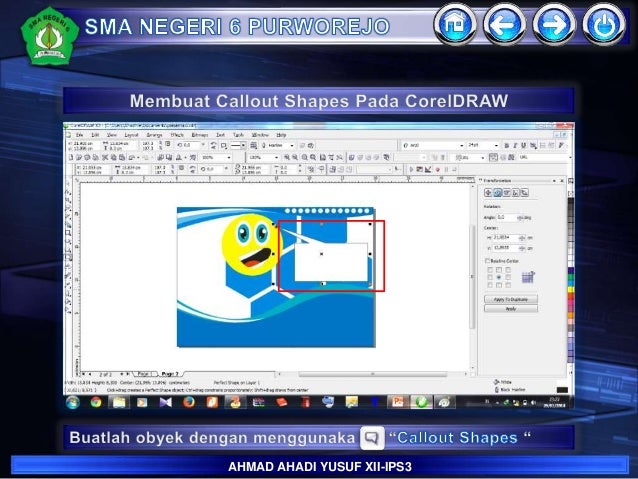
Task: Pick the yellow swatch in color palette
Action: pyautogui.click(x=571, y=289)
